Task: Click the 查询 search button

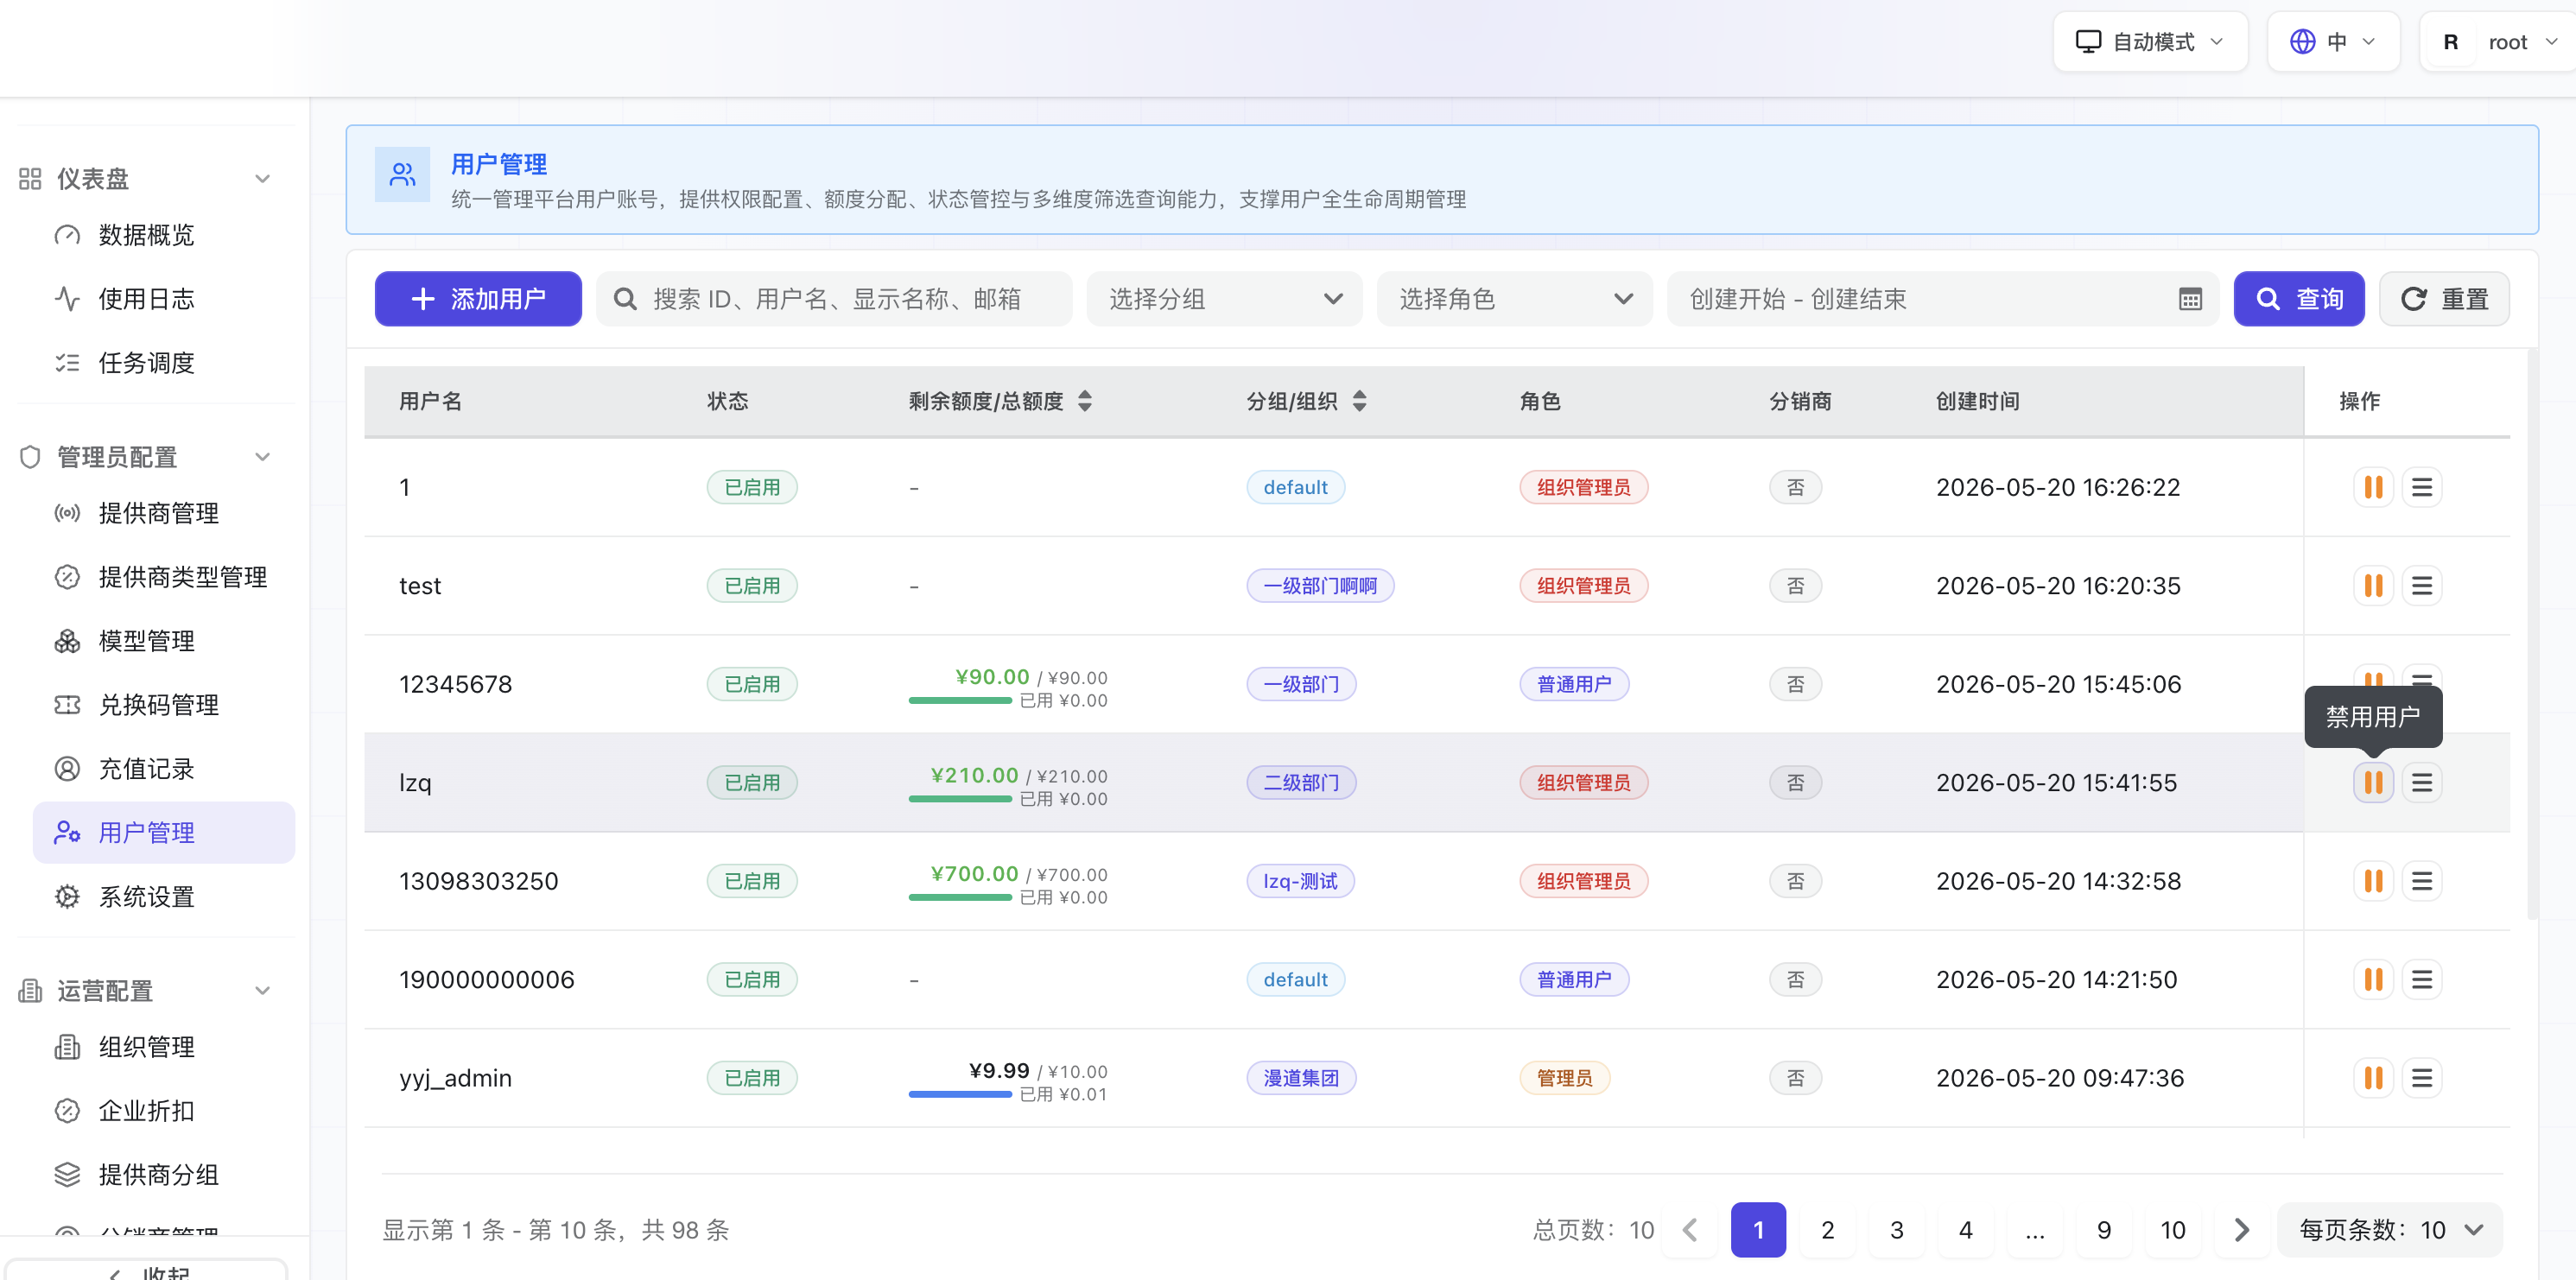Action: (2299, 299)
